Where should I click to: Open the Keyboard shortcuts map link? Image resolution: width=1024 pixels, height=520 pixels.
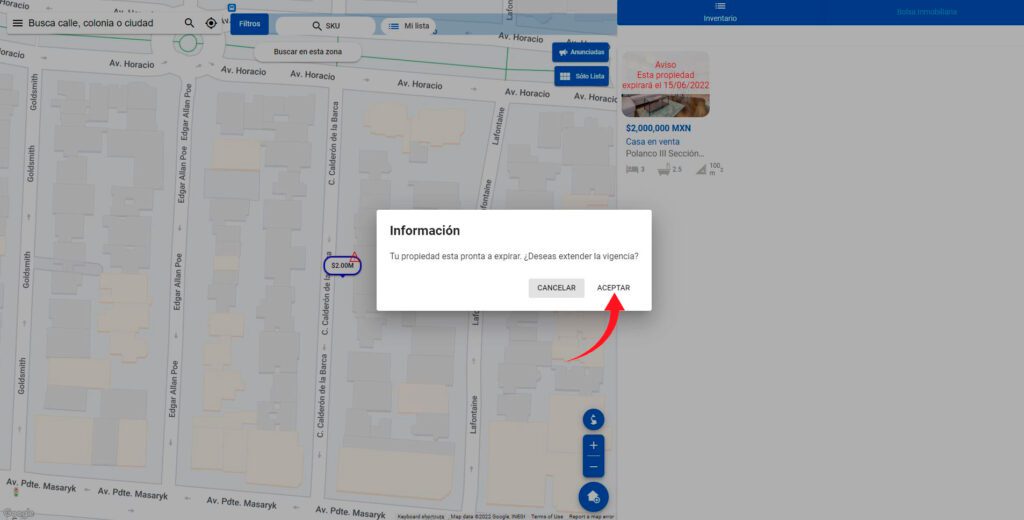click(421, 517)
